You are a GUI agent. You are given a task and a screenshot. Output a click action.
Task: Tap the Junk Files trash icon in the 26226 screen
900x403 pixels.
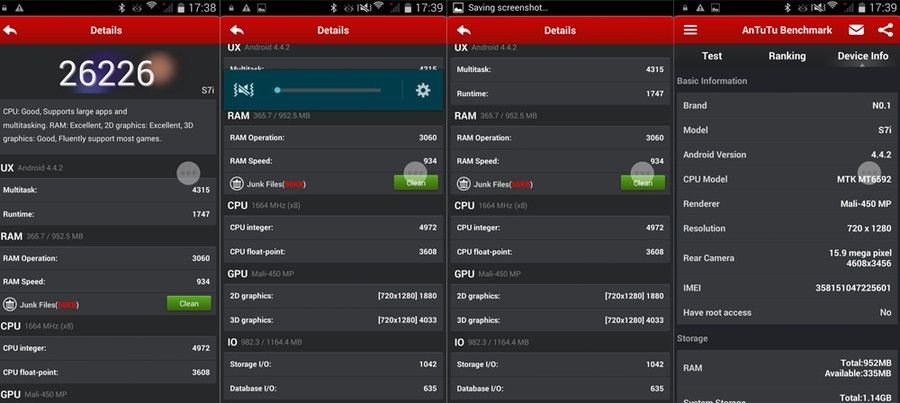coord(9,304)
